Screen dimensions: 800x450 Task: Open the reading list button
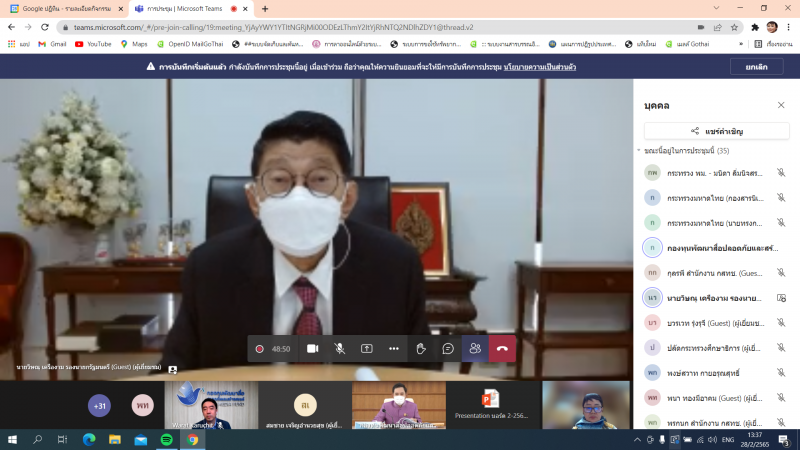tap(773, 44)
